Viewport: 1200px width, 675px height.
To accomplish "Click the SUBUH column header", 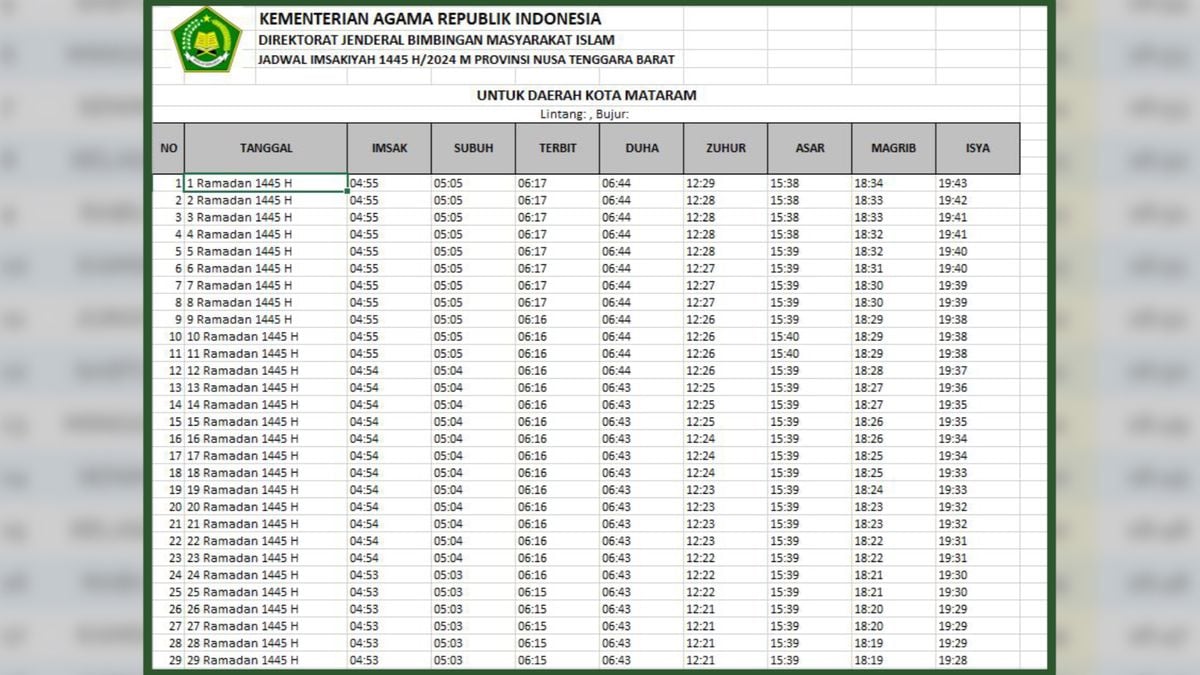I will [473, 148].
